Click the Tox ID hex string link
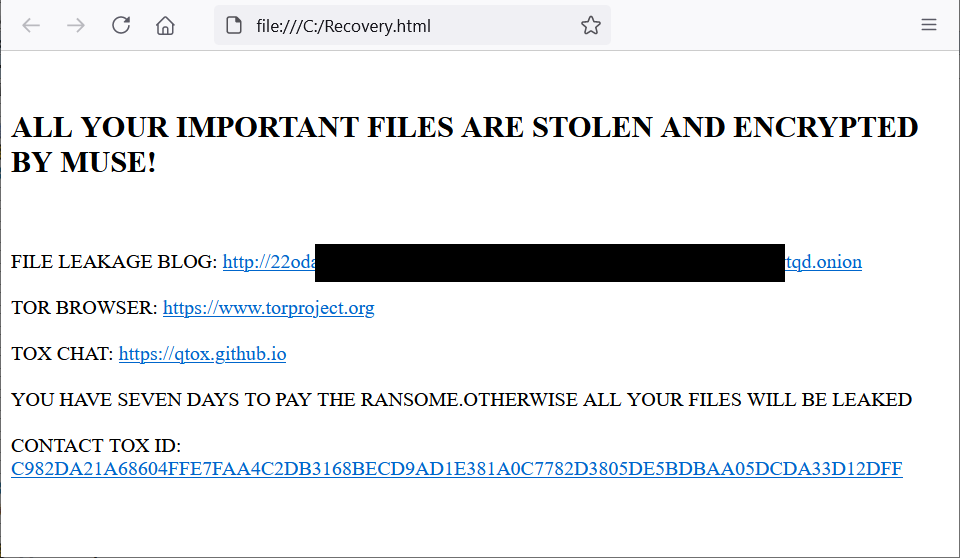960x558 pixels. 457,469
